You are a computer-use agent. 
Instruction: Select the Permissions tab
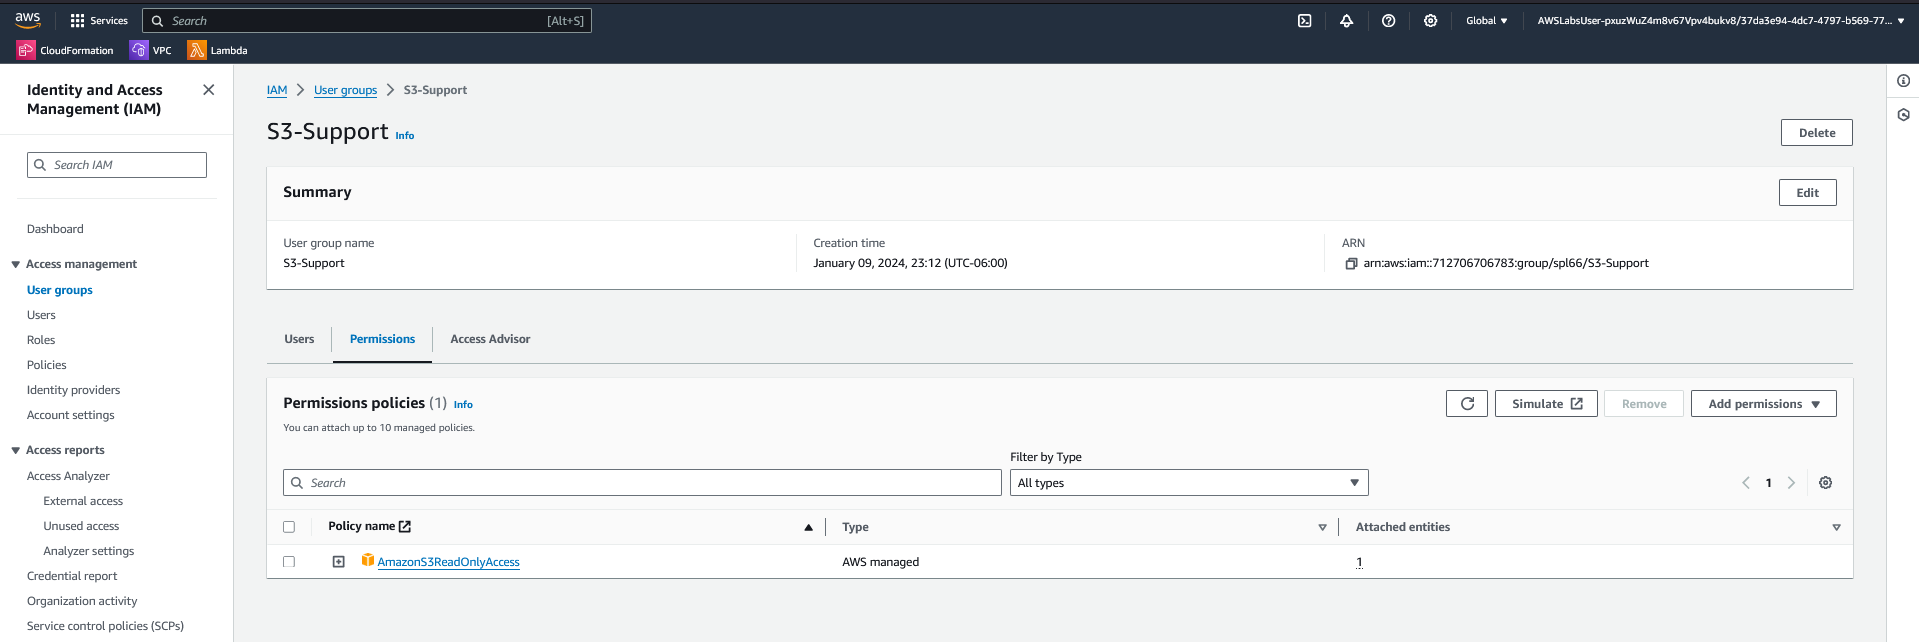click(382, 339)
